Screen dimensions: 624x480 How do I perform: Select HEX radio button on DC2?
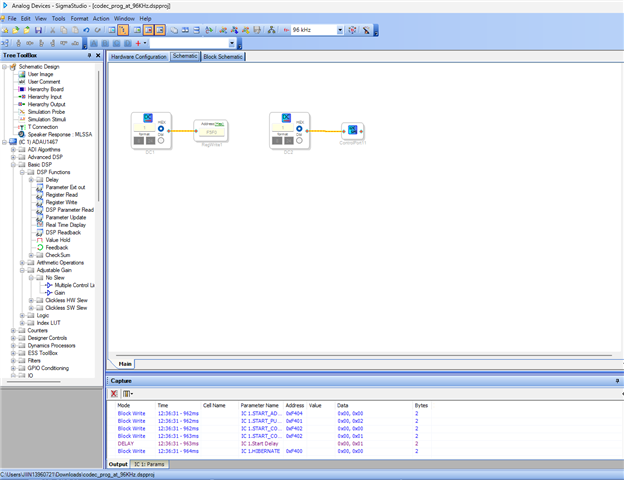click(299, 129)
